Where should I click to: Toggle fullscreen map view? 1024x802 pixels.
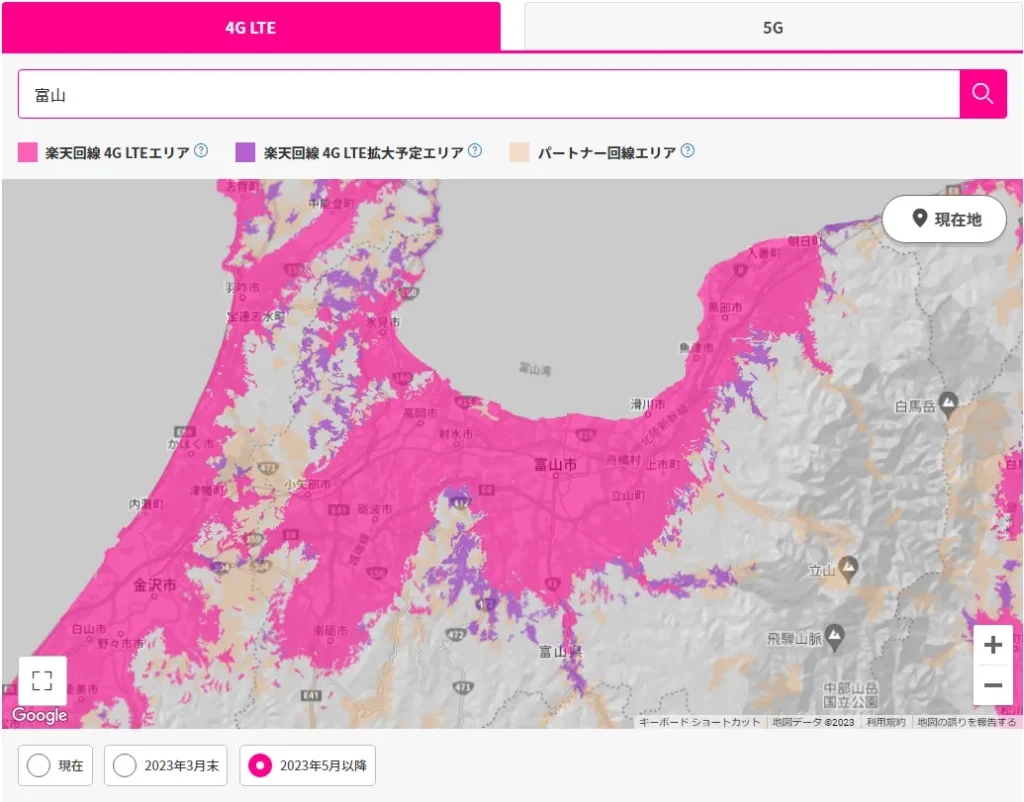(x=42, y=681)
